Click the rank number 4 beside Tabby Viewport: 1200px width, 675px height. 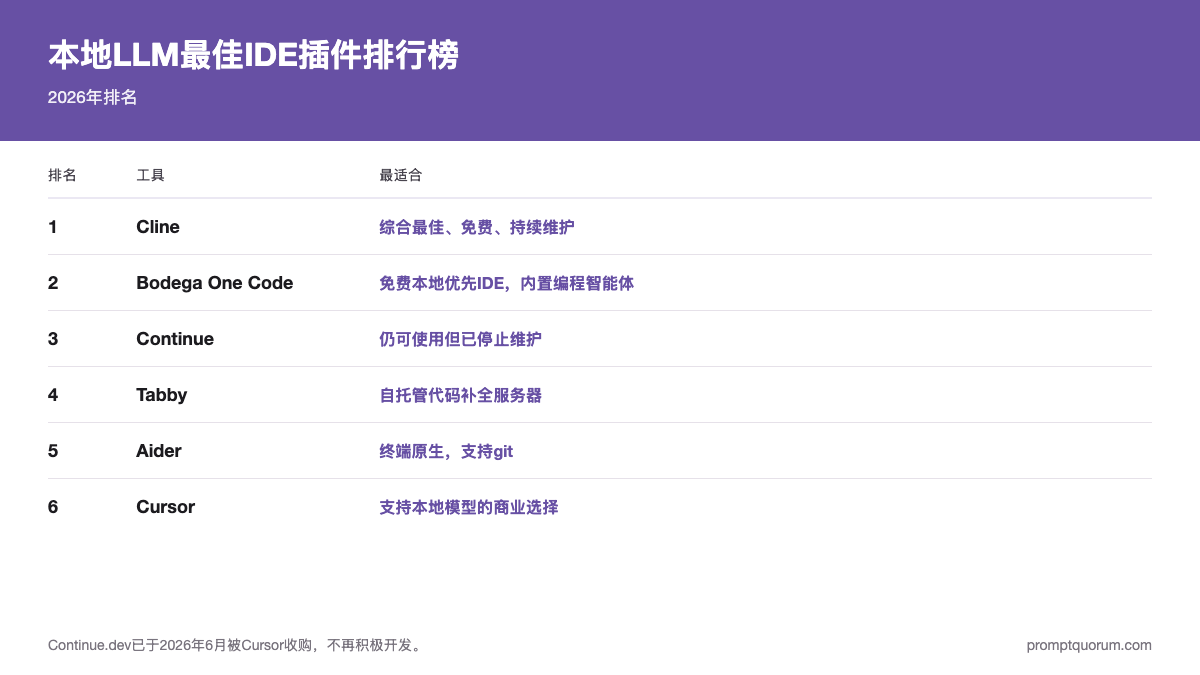pyautogui.click(x=53, y=395)
